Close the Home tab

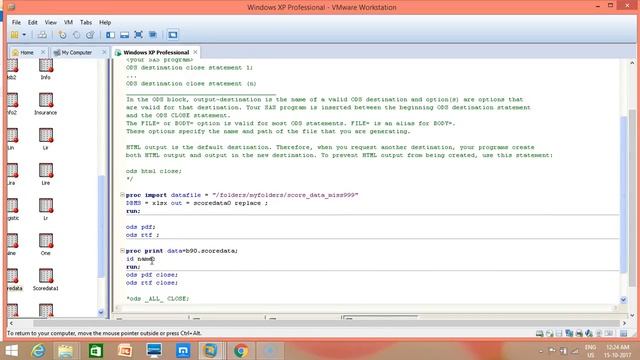click(43, 52)
